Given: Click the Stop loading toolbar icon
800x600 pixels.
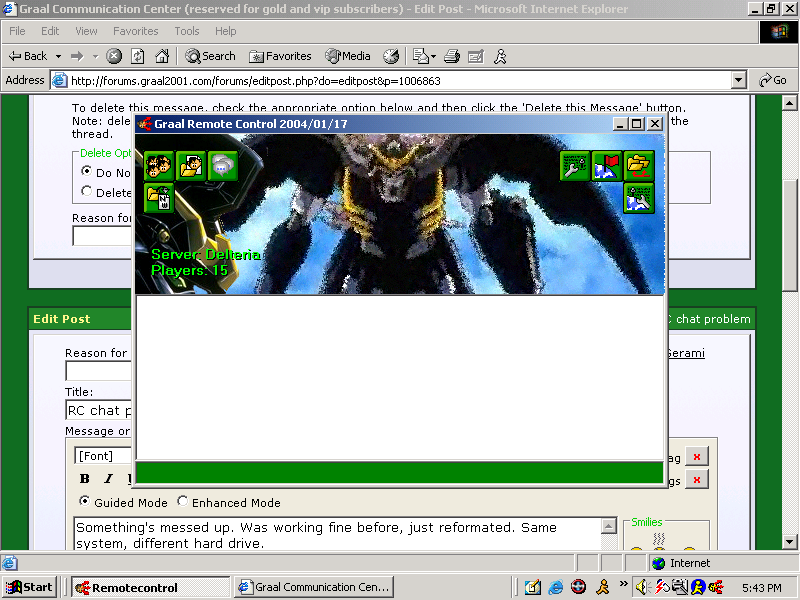Looking at the screenshot, I should [114, 56].
